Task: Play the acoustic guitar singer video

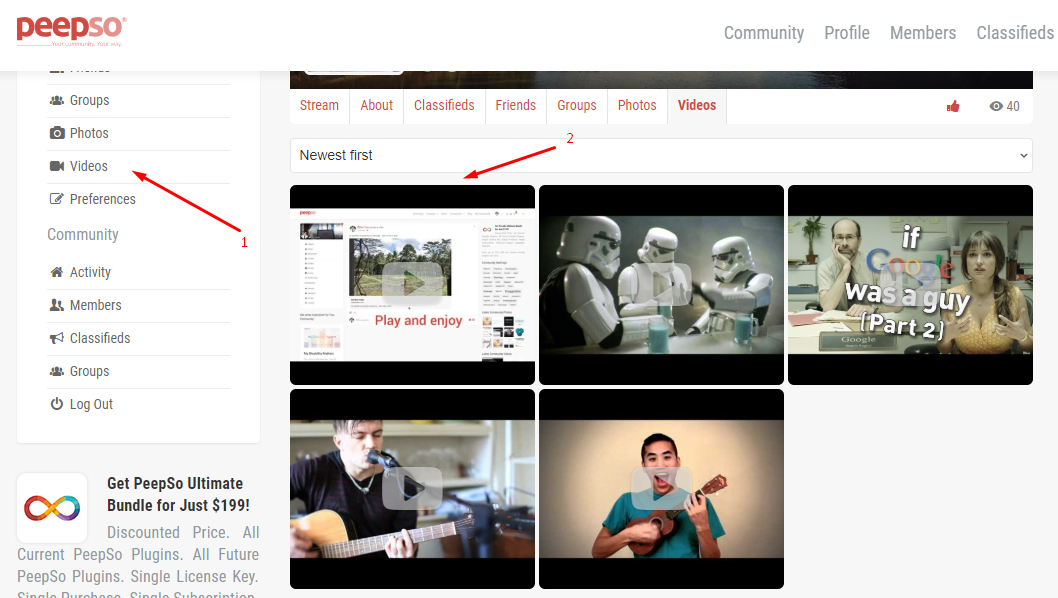Action: (412, 489)
